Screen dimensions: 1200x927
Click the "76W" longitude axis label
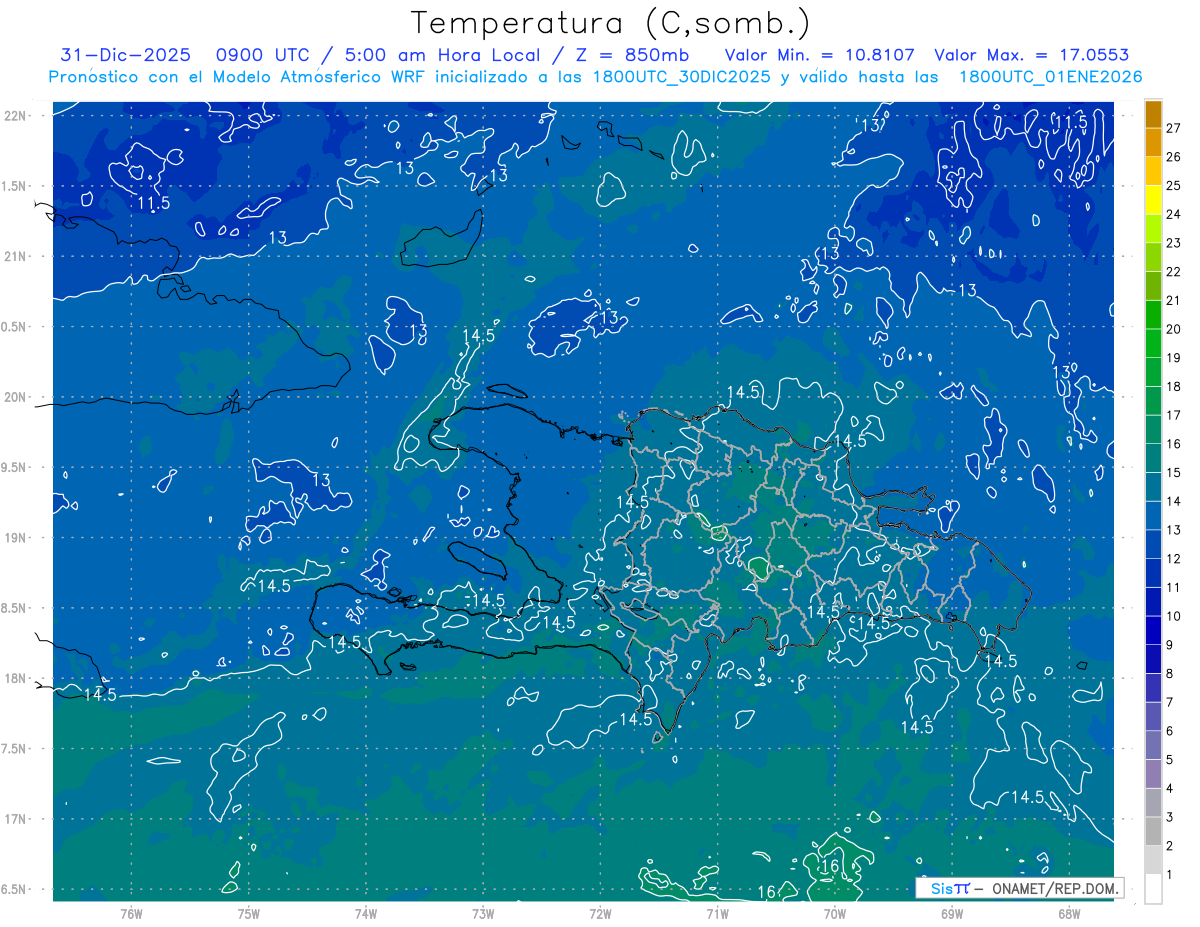tap(131, 913)
